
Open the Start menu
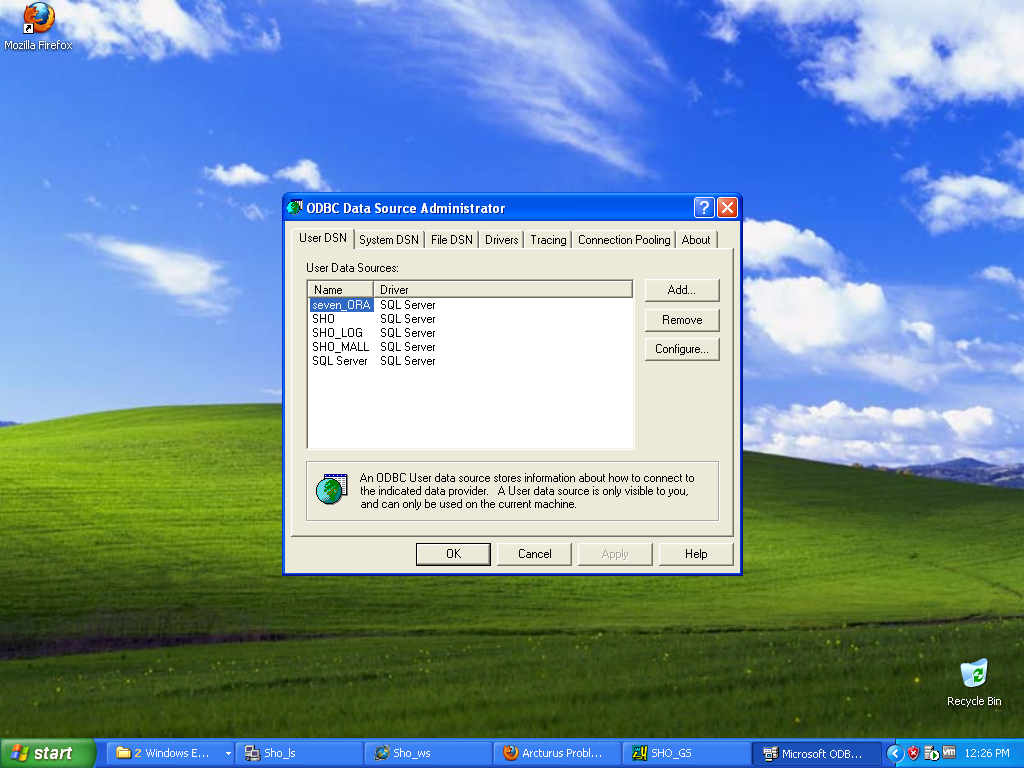click(x=47, y=753)
